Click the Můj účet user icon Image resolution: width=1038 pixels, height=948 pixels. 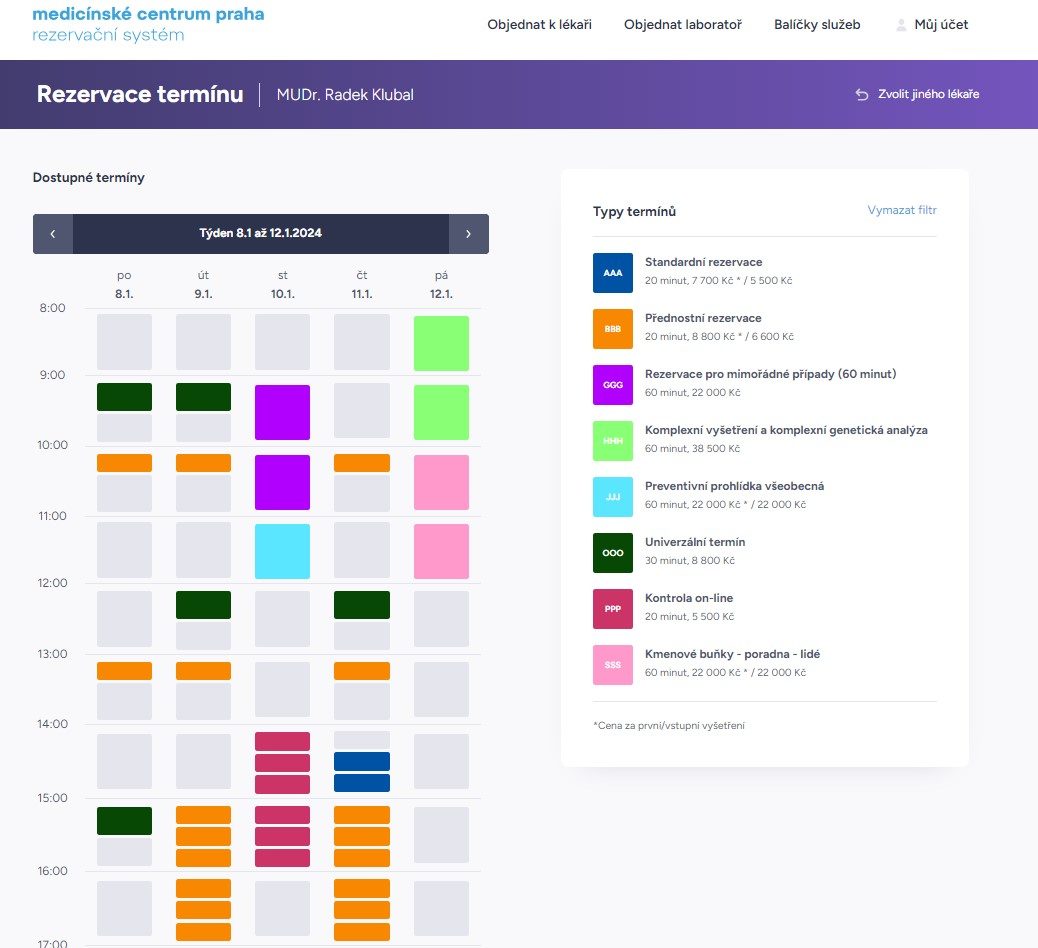point(901,24)
